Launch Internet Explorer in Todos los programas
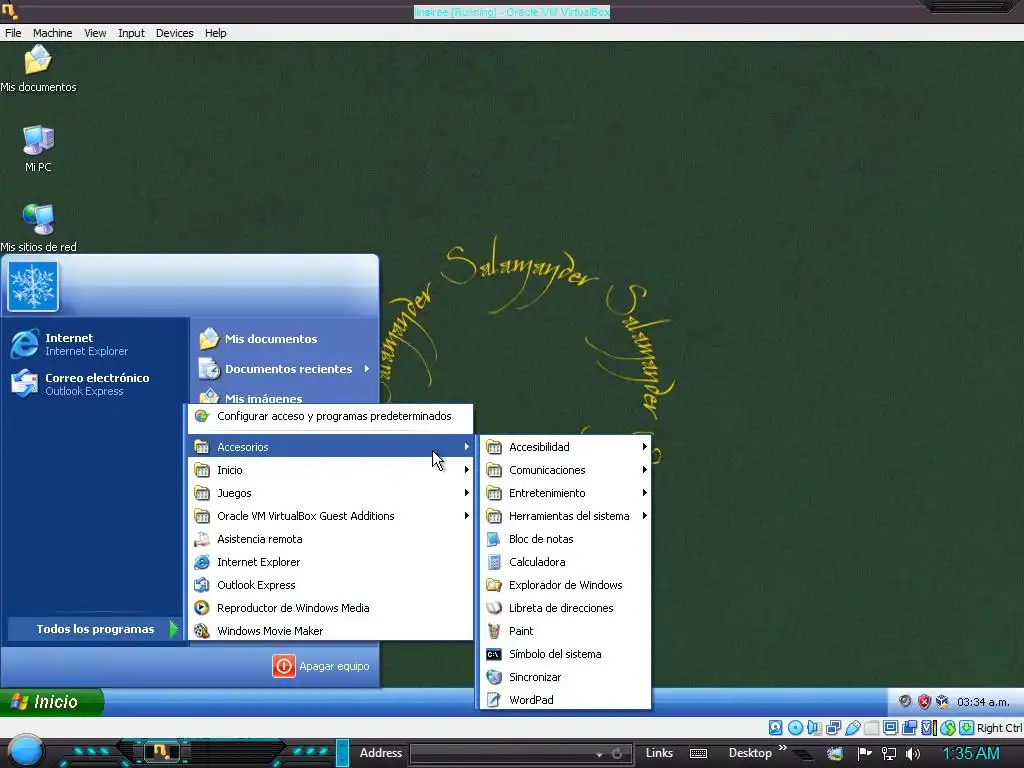Viewport: 1024px width, 768px height. pos(330,562)
